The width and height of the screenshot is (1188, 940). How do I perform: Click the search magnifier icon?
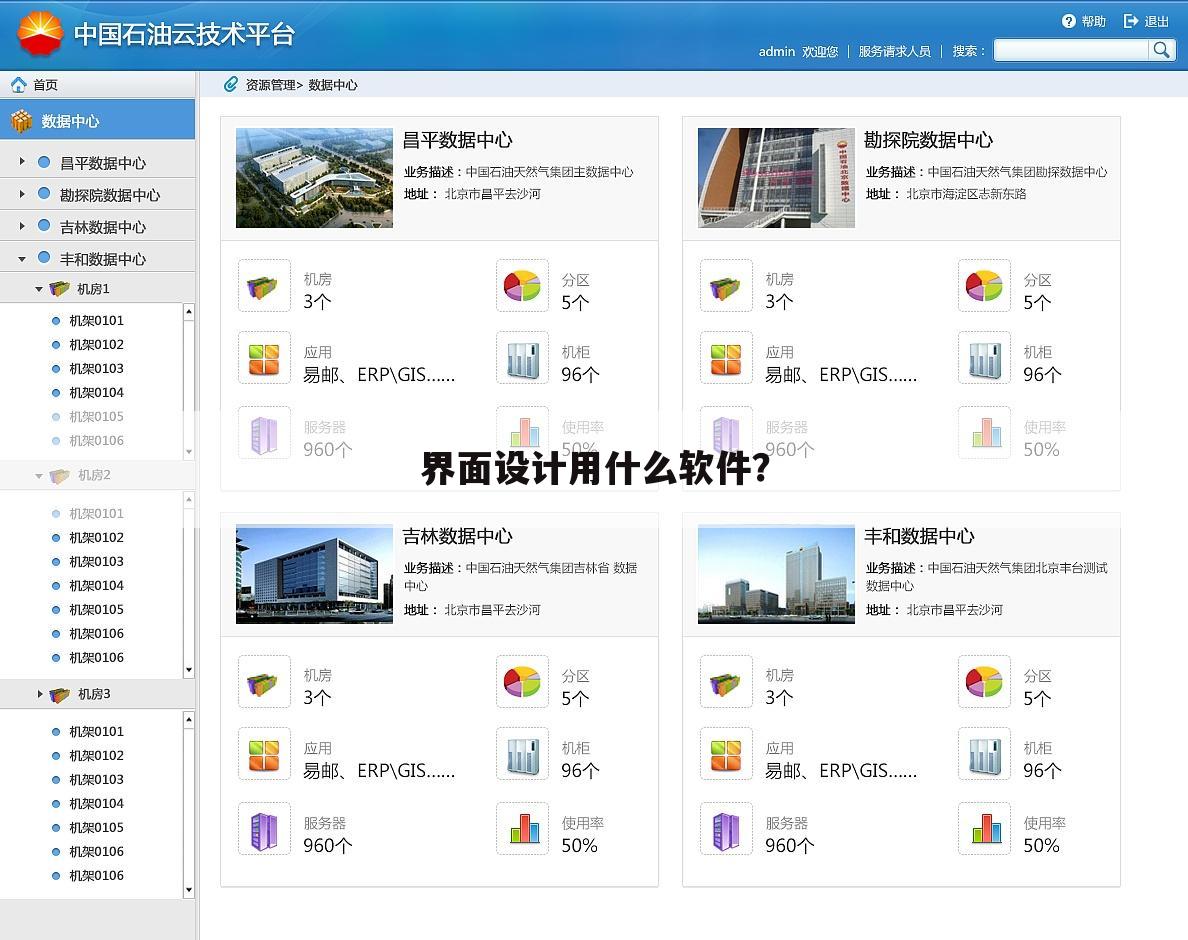pos(1161,50)
